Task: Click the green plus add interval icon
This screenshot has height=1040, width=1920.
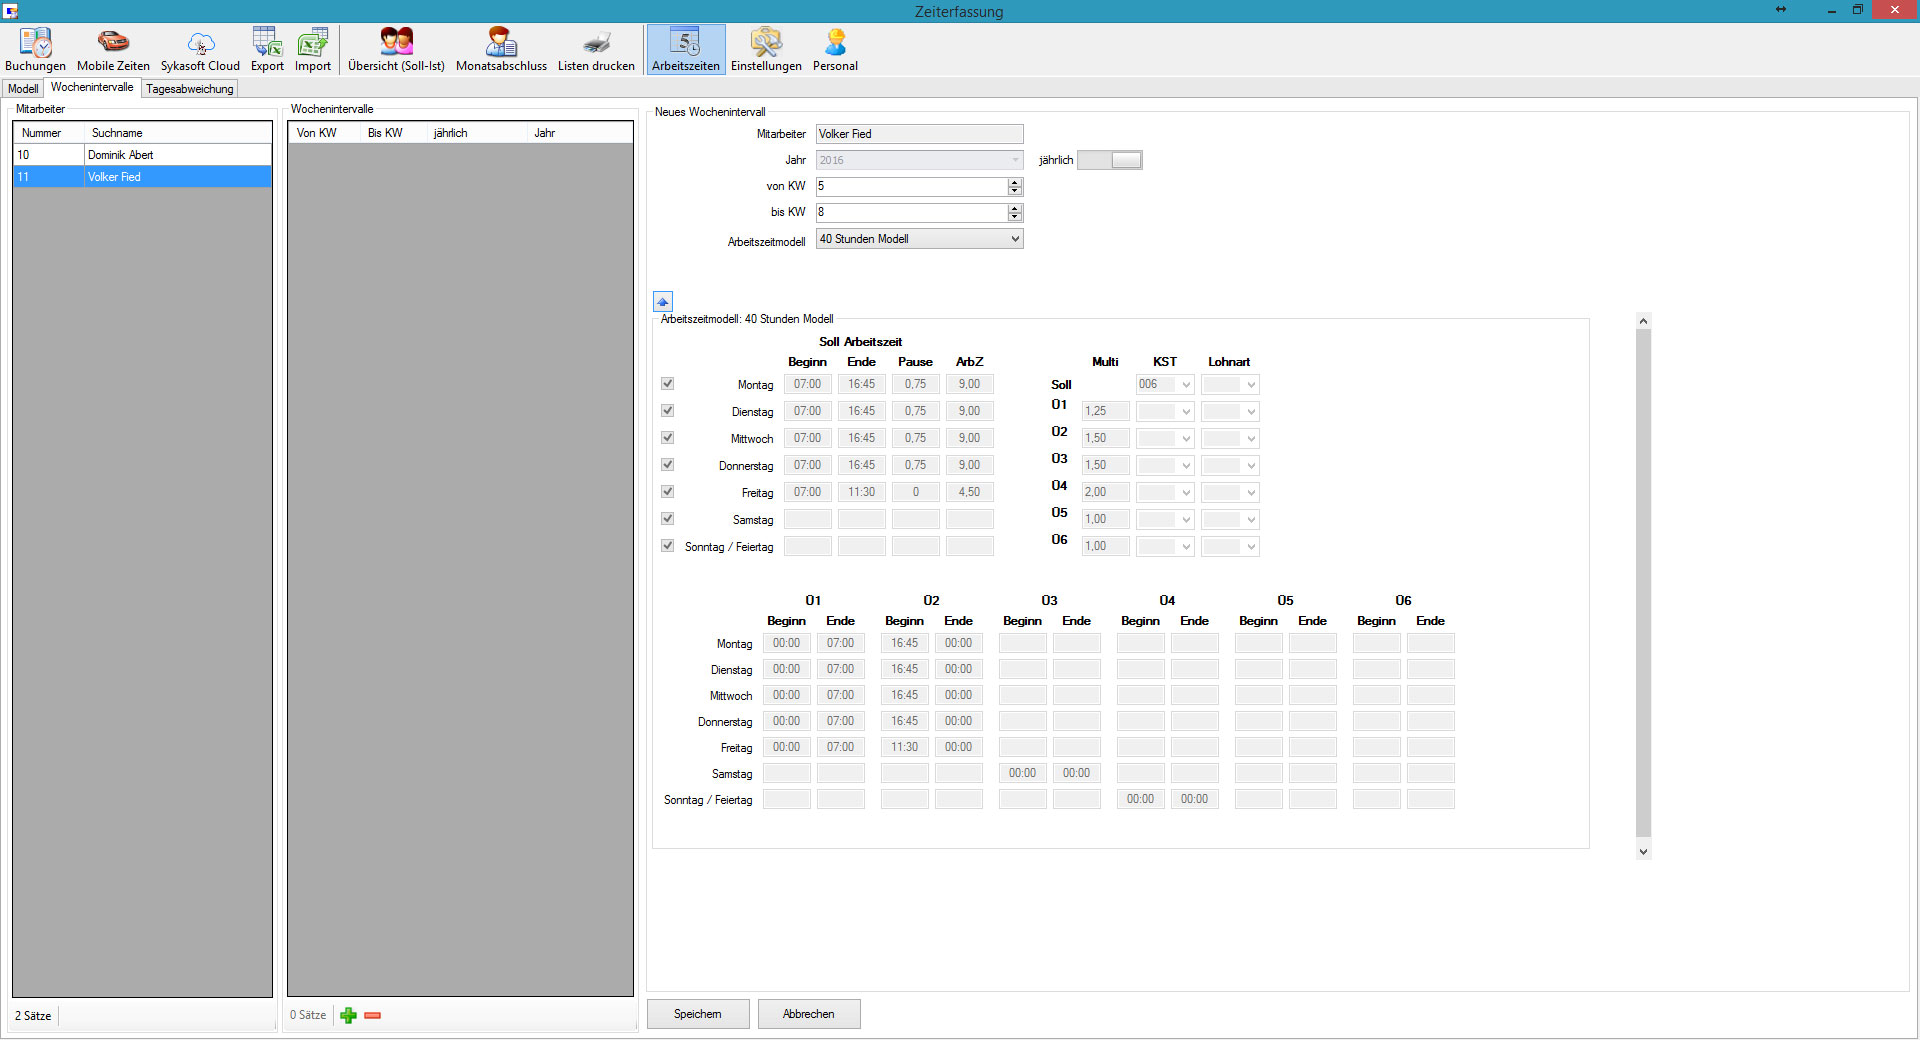Action: 348,1016
